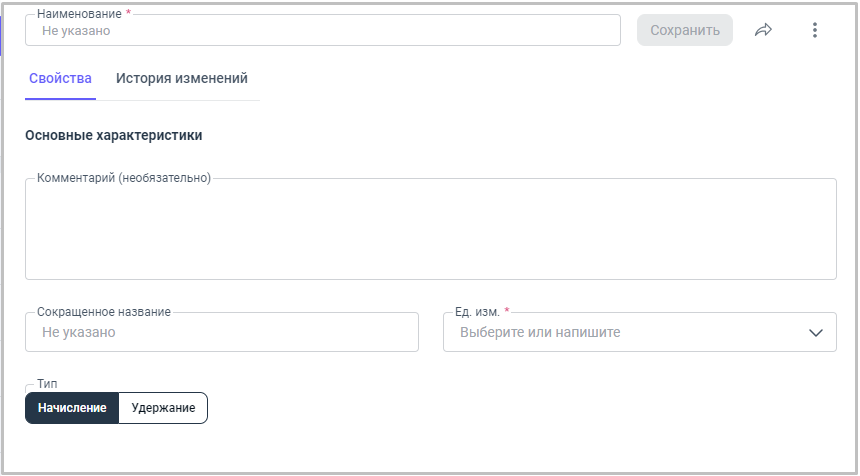Viewport: 860px width, 476px height.
Task: Expand the unit dropdown chevron arrow
Action: click(815, 333)
